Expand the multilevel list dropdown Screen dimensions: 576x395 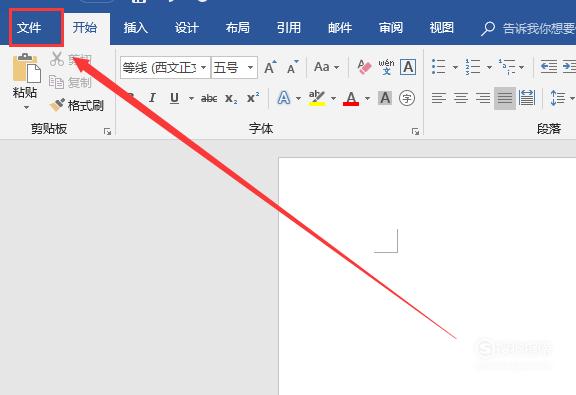[x=522, y=67]
